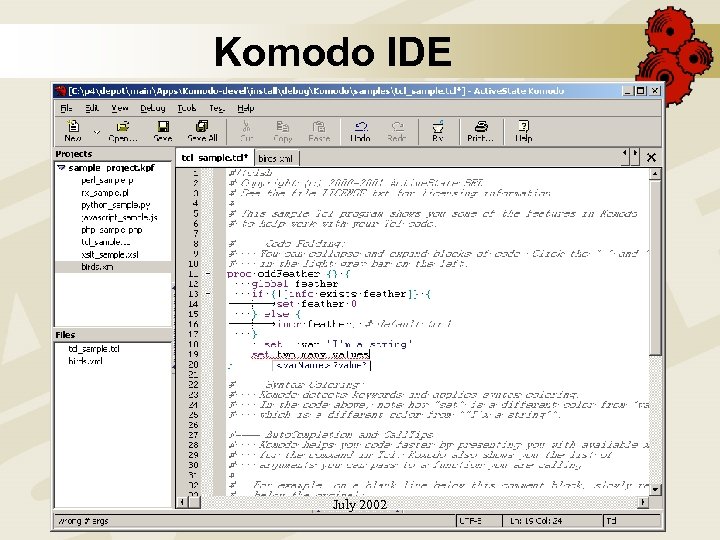This screenshot has height=540, width=720.
Task: Open the menu between Tools and Help
Action: click(x=217, y=108)
